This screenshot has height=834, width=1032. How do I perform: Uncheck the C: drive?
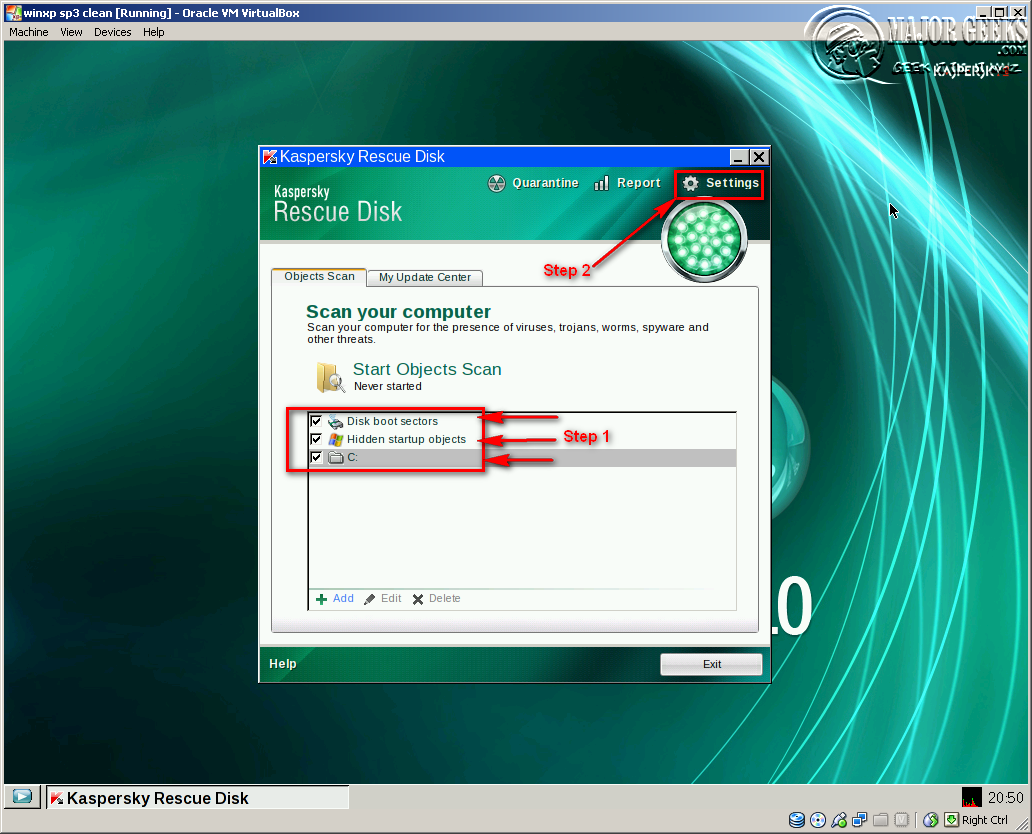coord(317,457)
